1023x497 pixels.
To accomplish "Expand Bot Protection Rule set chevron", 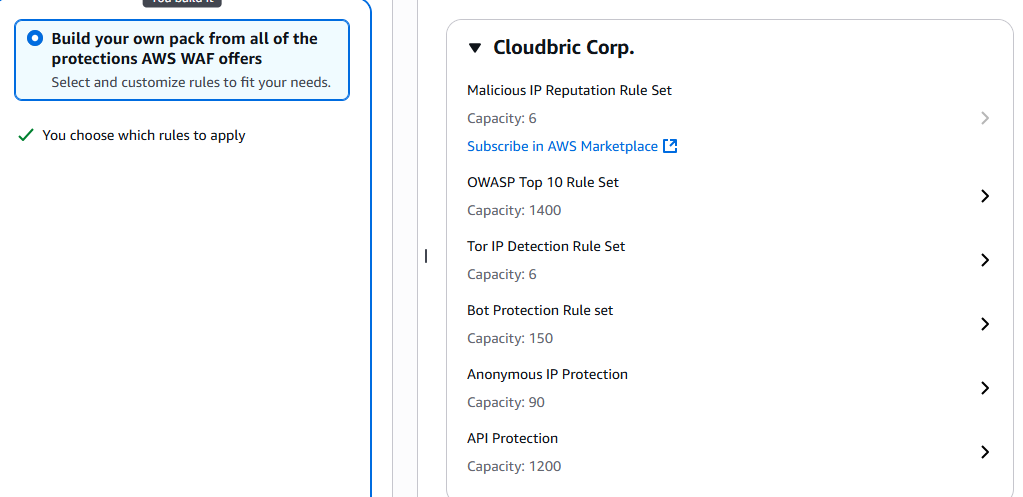I will coord(985,324).
